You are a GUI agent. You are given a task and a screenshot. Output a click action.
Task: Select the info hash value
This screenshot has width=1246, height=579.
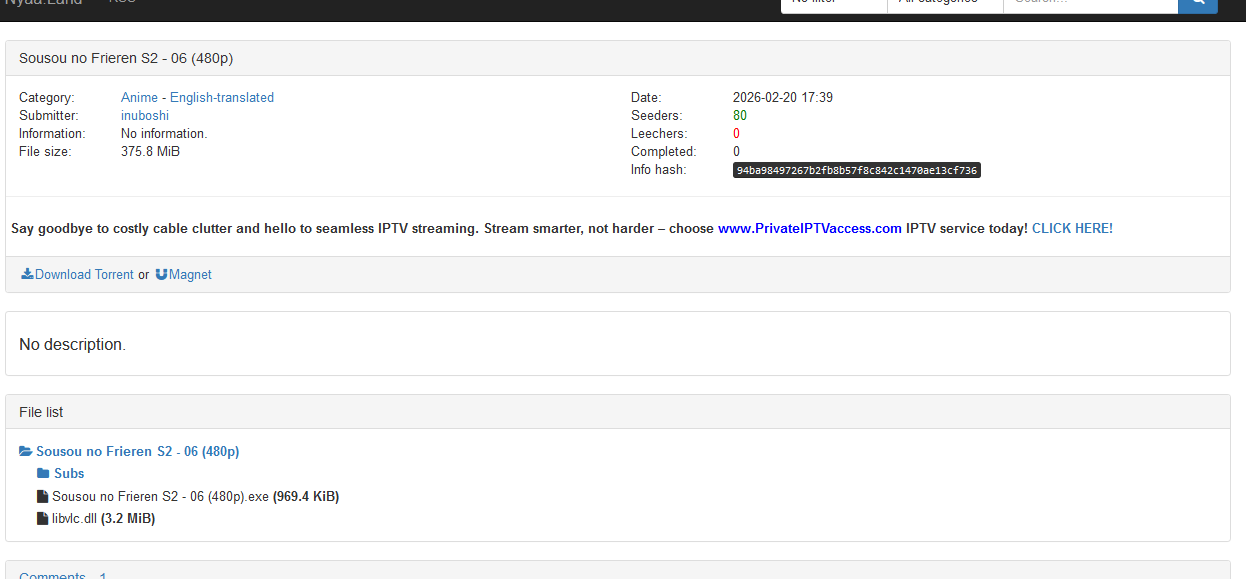click(x=857, y=171)
